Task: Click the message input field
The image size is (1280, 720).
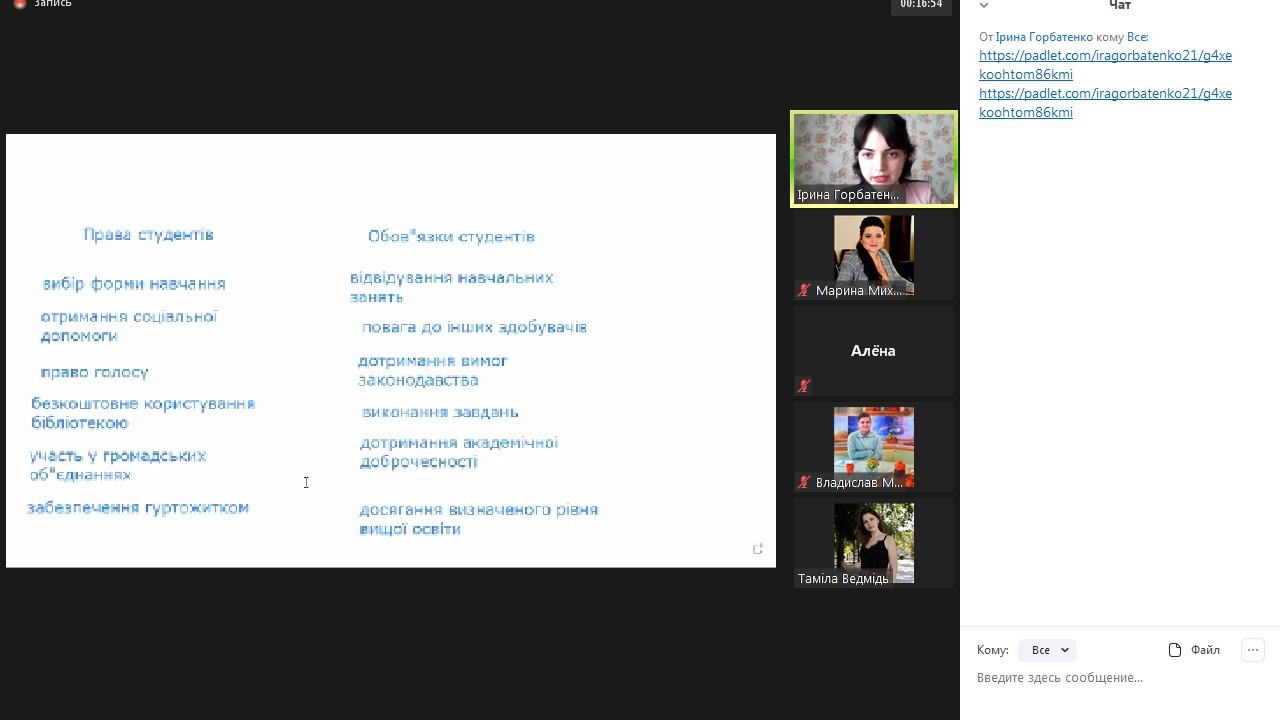Action: click(1110, 678)
